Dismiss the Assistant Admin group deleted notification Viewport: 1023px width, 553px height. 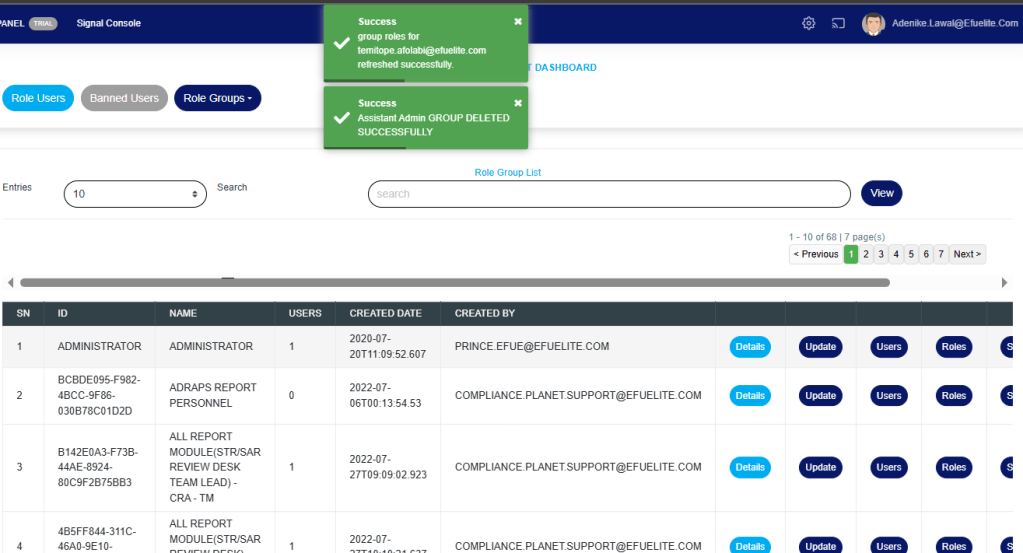[517, 103]
